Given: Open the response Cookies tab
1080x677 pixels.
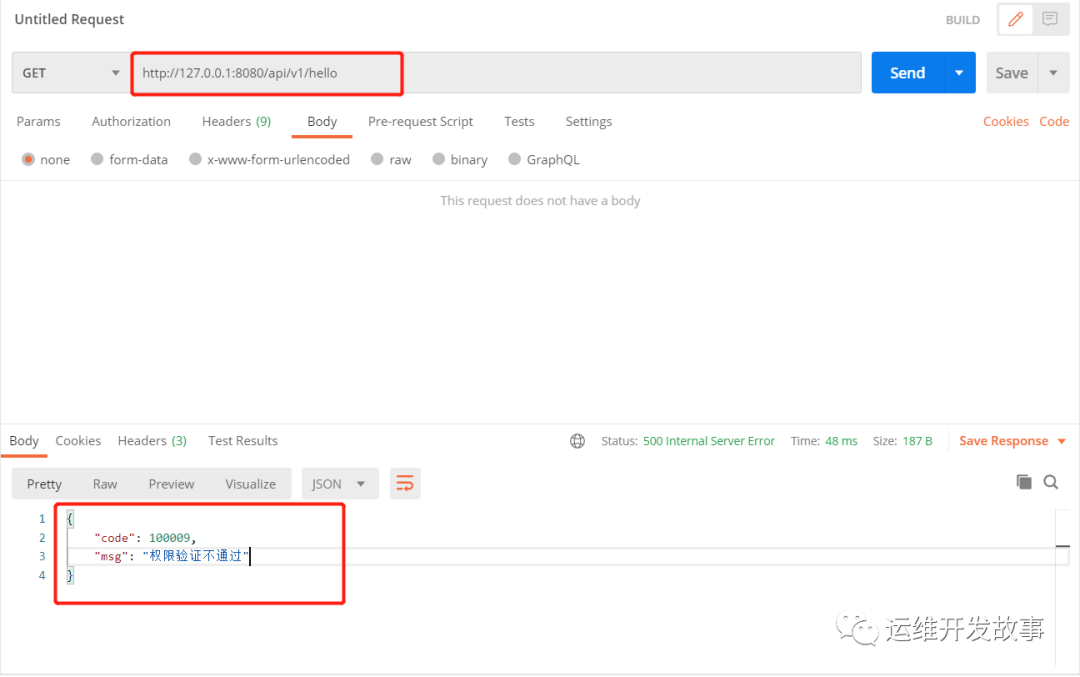Looking at the screenshot, I should [78, 441].
